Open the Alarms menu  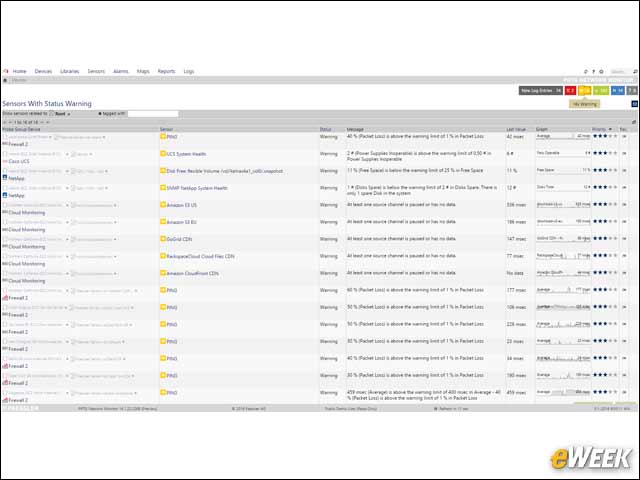tap(121, 71)
